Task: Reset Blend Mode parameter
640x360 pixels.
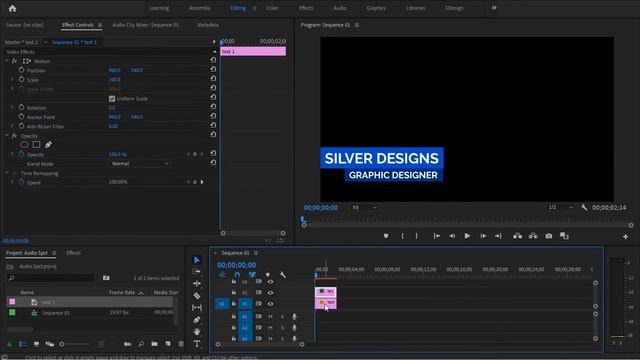Action: pos(213,162)
